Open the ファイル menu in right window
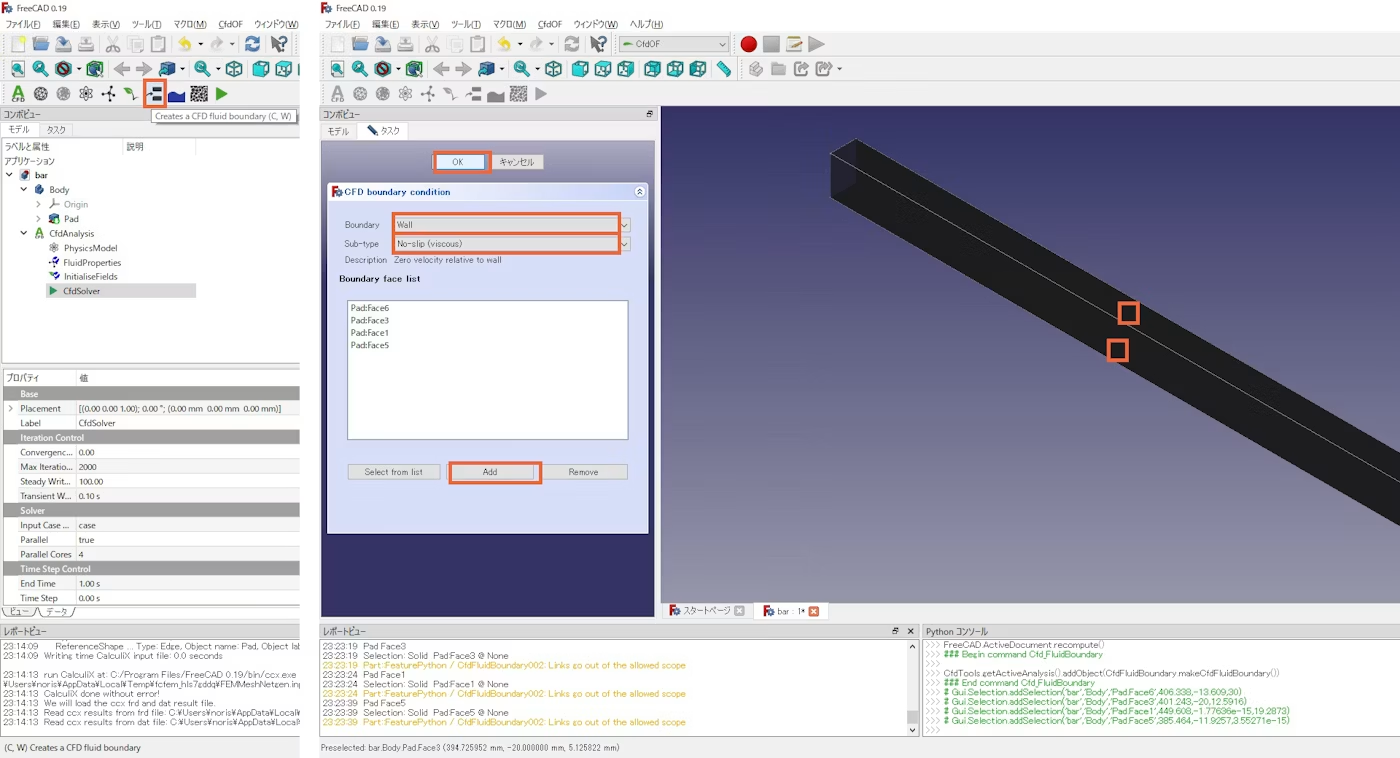The height and width of the screenshot is (758, 1400). (342, 24)
